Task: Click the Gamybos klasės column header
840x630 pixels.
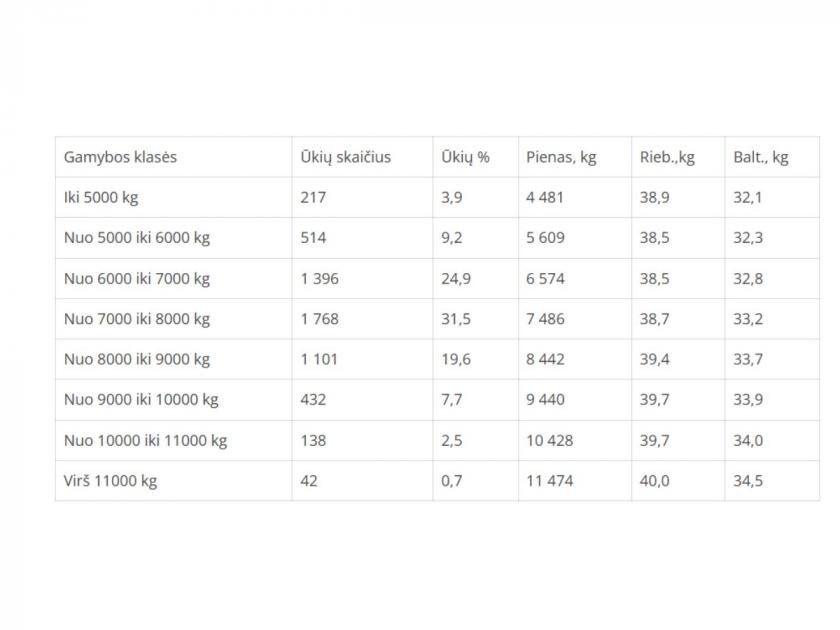Action: pyautogui.click(x=174, y=157)
